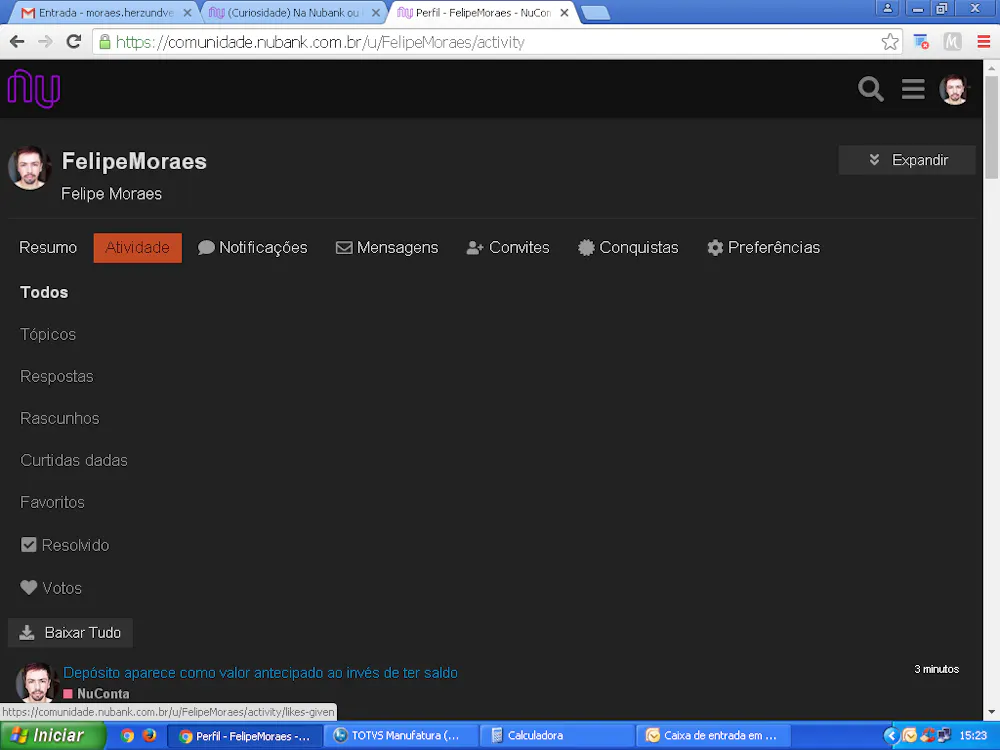1000x750 pixels.
Task: Click the system tray clock showing 15:23
Action: pyautogui.click(x=973, y=736)
